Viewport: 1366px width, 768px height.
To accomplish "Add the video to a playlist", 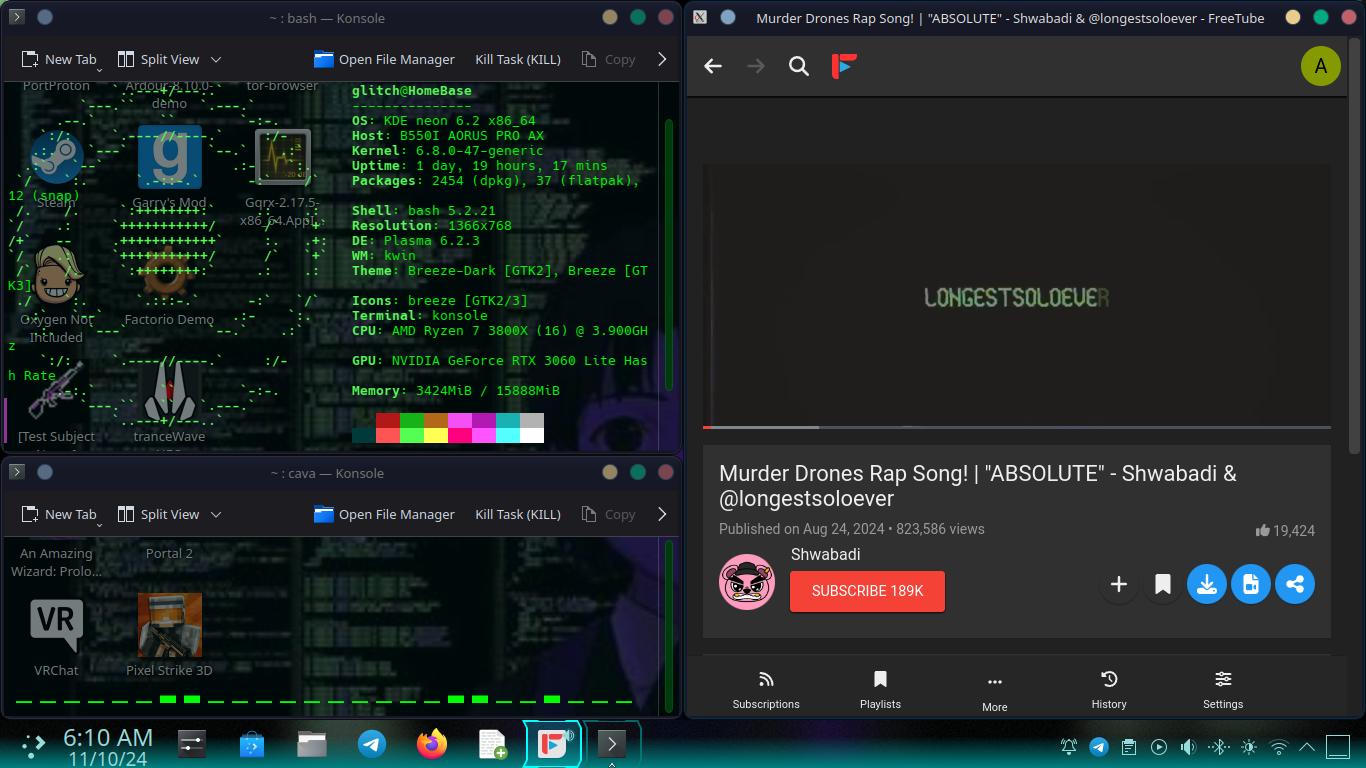I will click(1118, 584).
